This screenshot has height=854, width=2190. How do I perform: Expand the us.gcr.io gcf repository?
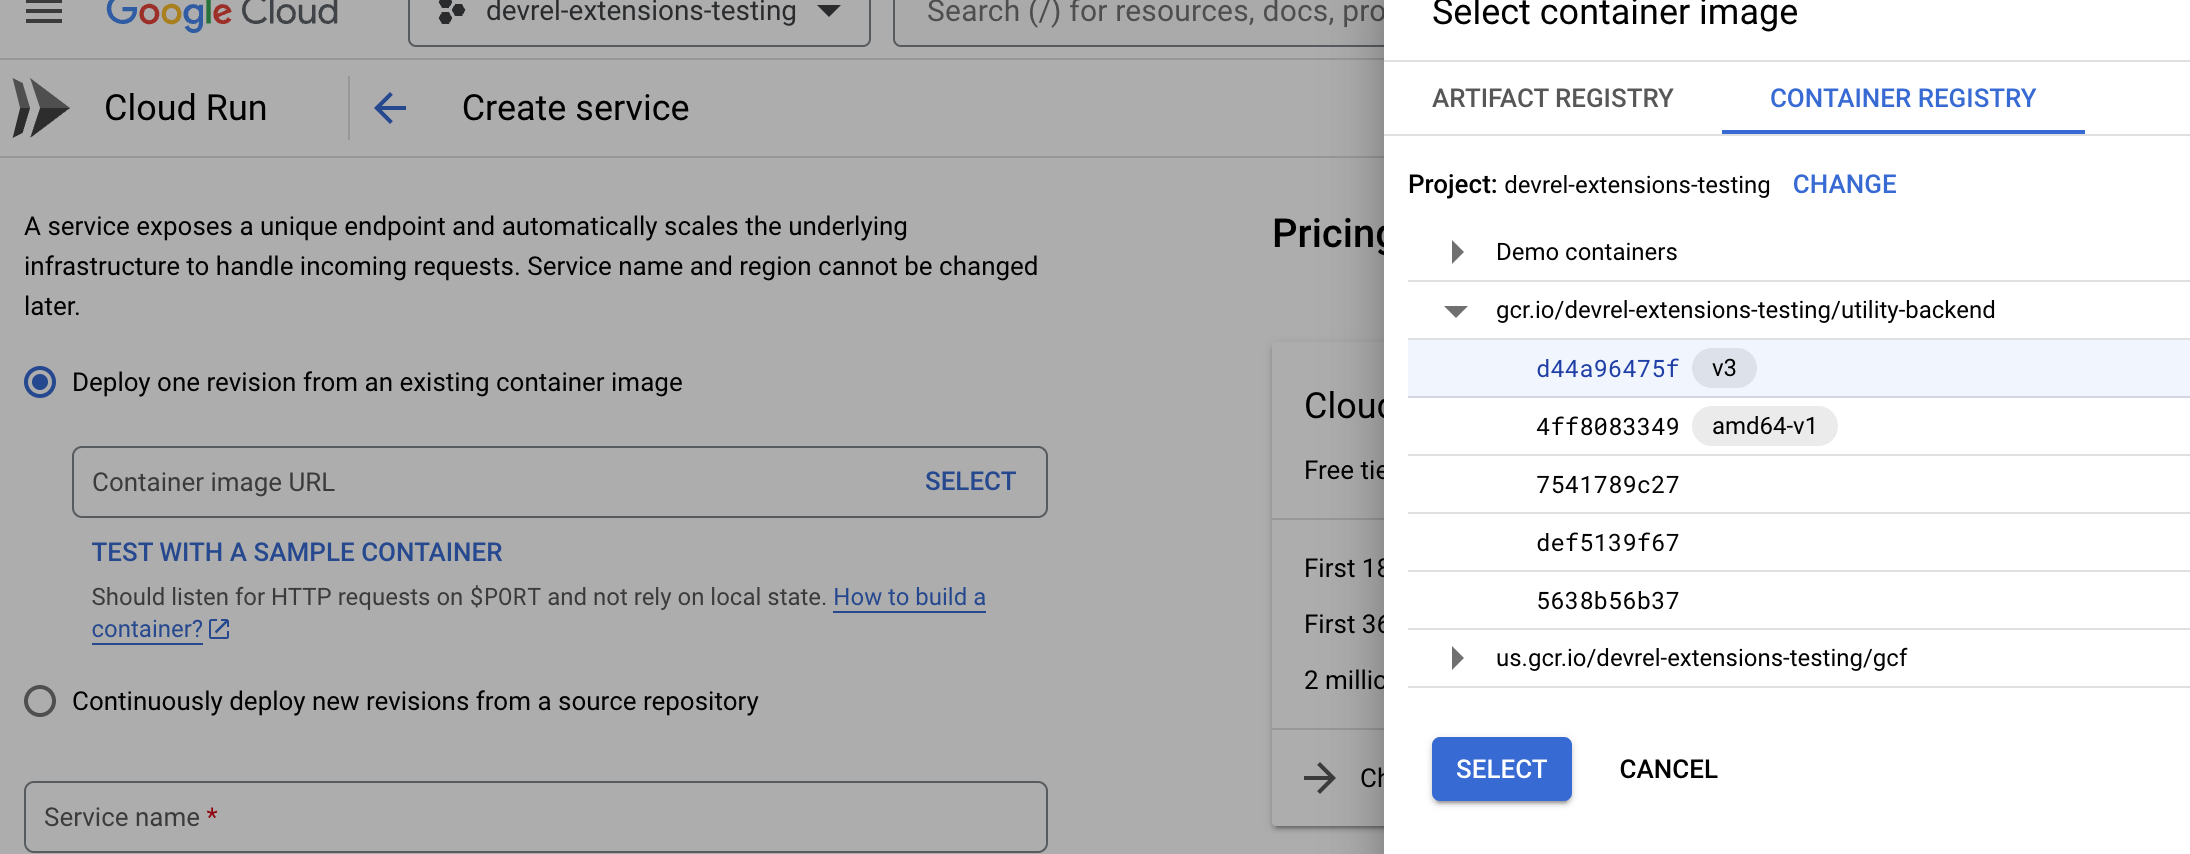[x=1457, y=658]
